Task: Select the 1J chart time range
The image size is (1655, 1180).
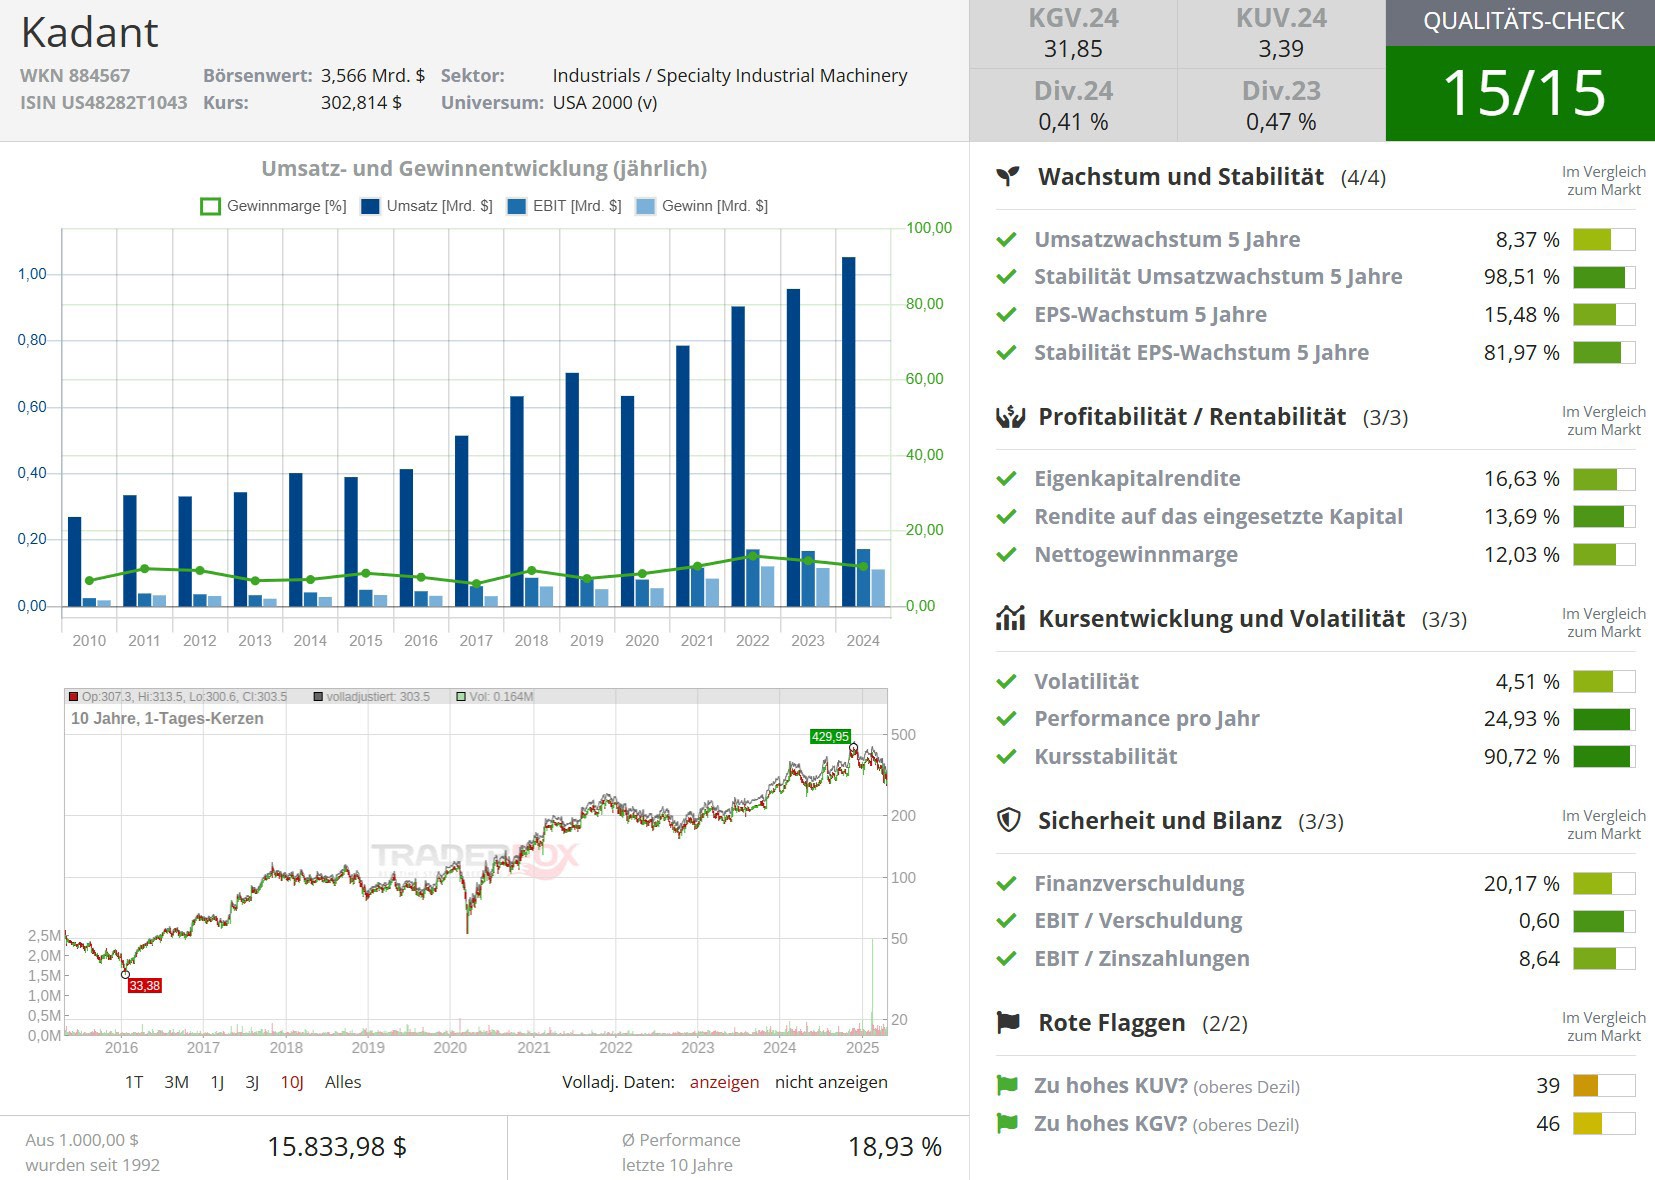Action: [x=217, y=1082]
